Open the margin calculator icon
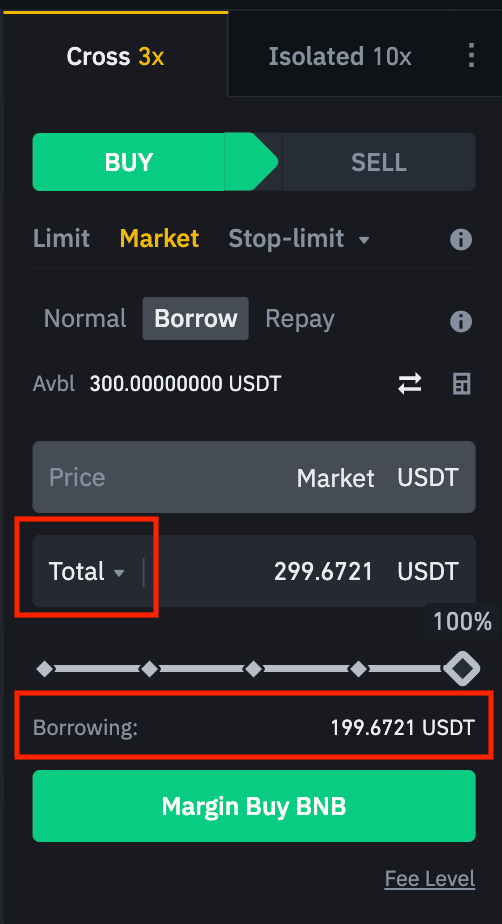Screen dimensions: 502x924 [461, 384]
